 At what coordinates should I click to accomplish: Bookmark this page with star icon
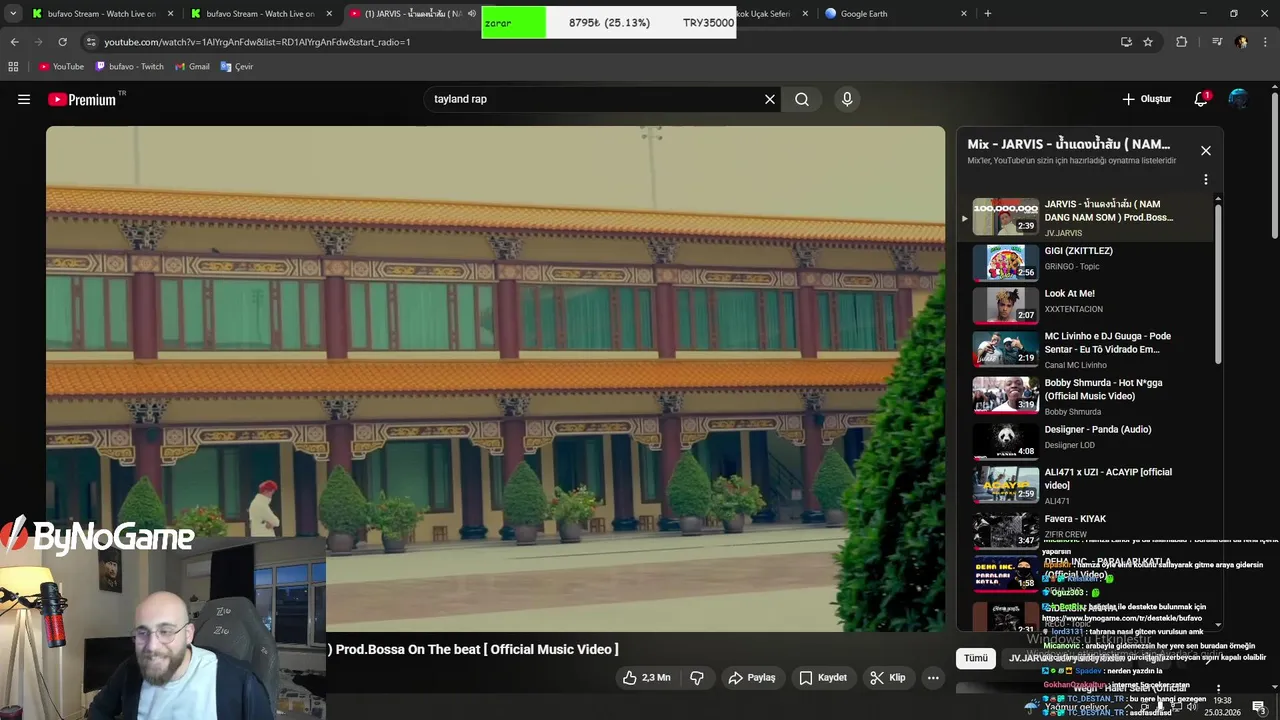[x=1148, y=42]
